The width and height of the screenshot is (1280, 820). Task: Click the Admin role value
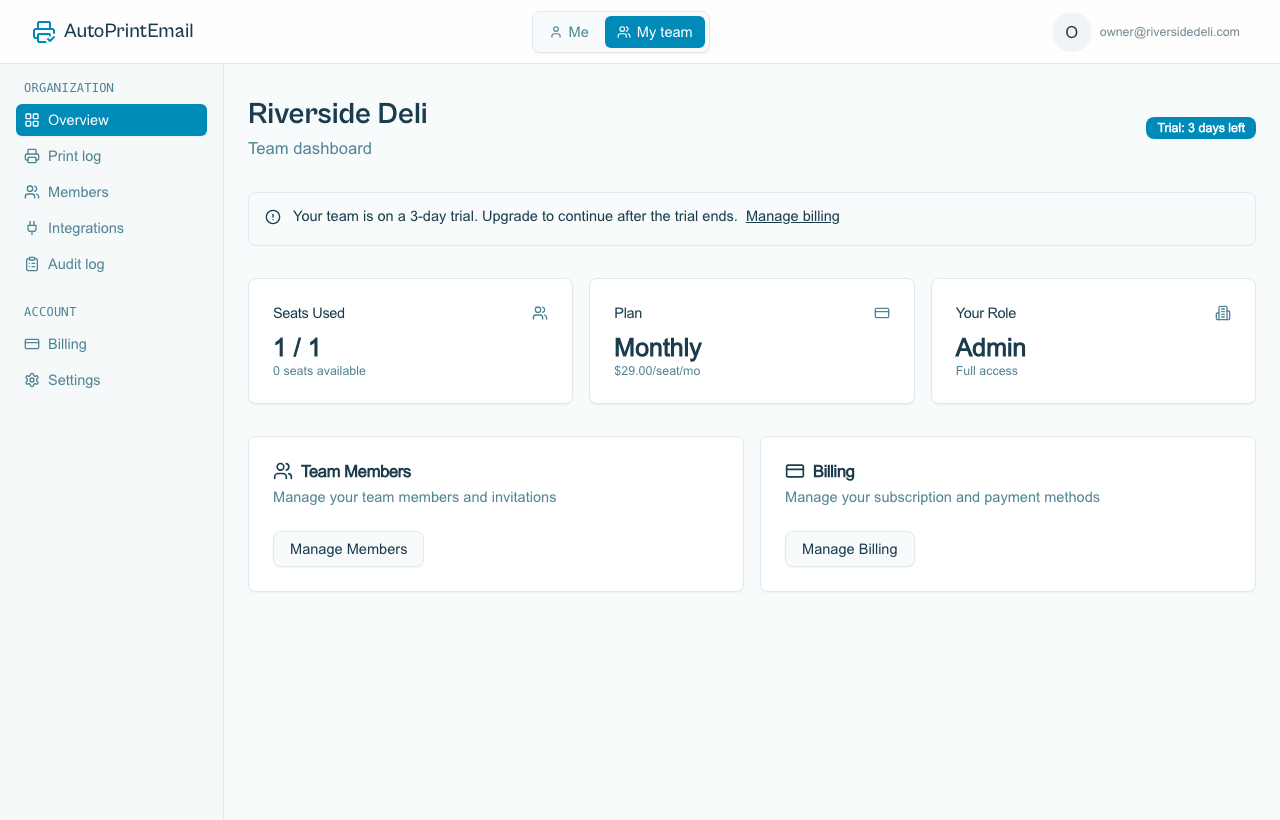coord(991,348)
